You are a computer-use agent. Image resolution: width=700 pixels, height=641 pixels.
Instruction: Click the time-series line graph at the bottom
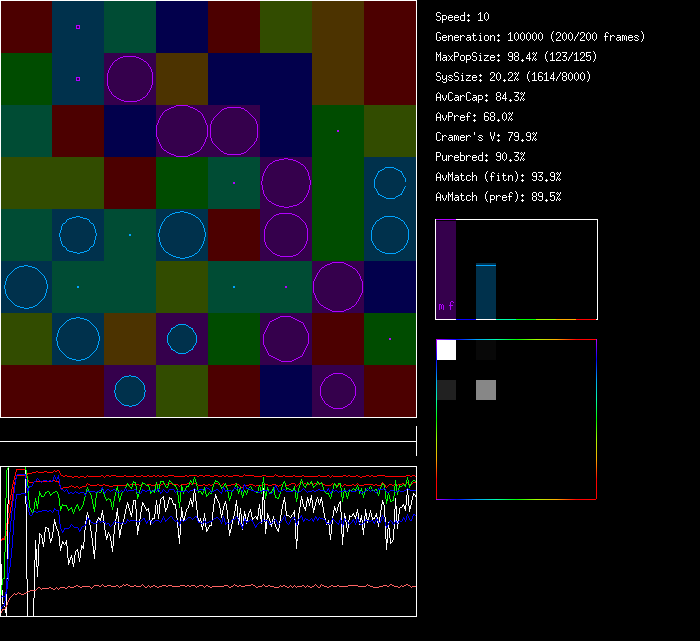(x=208, y=540)
